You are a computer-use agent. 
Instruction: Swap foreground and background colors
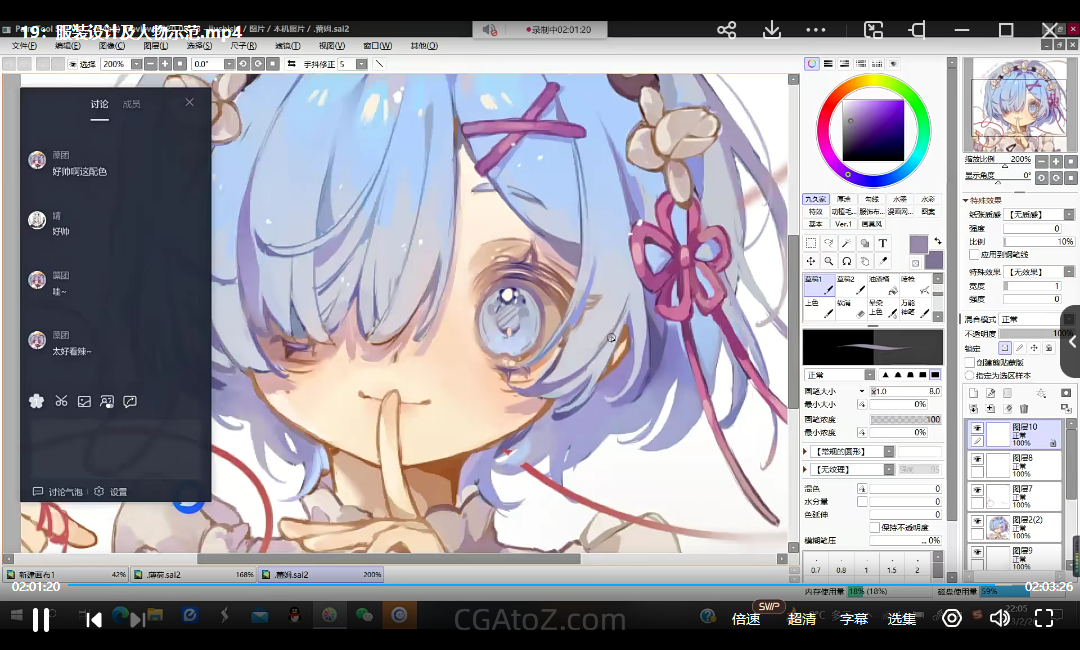pyautogui.click(x=937, y=241)
